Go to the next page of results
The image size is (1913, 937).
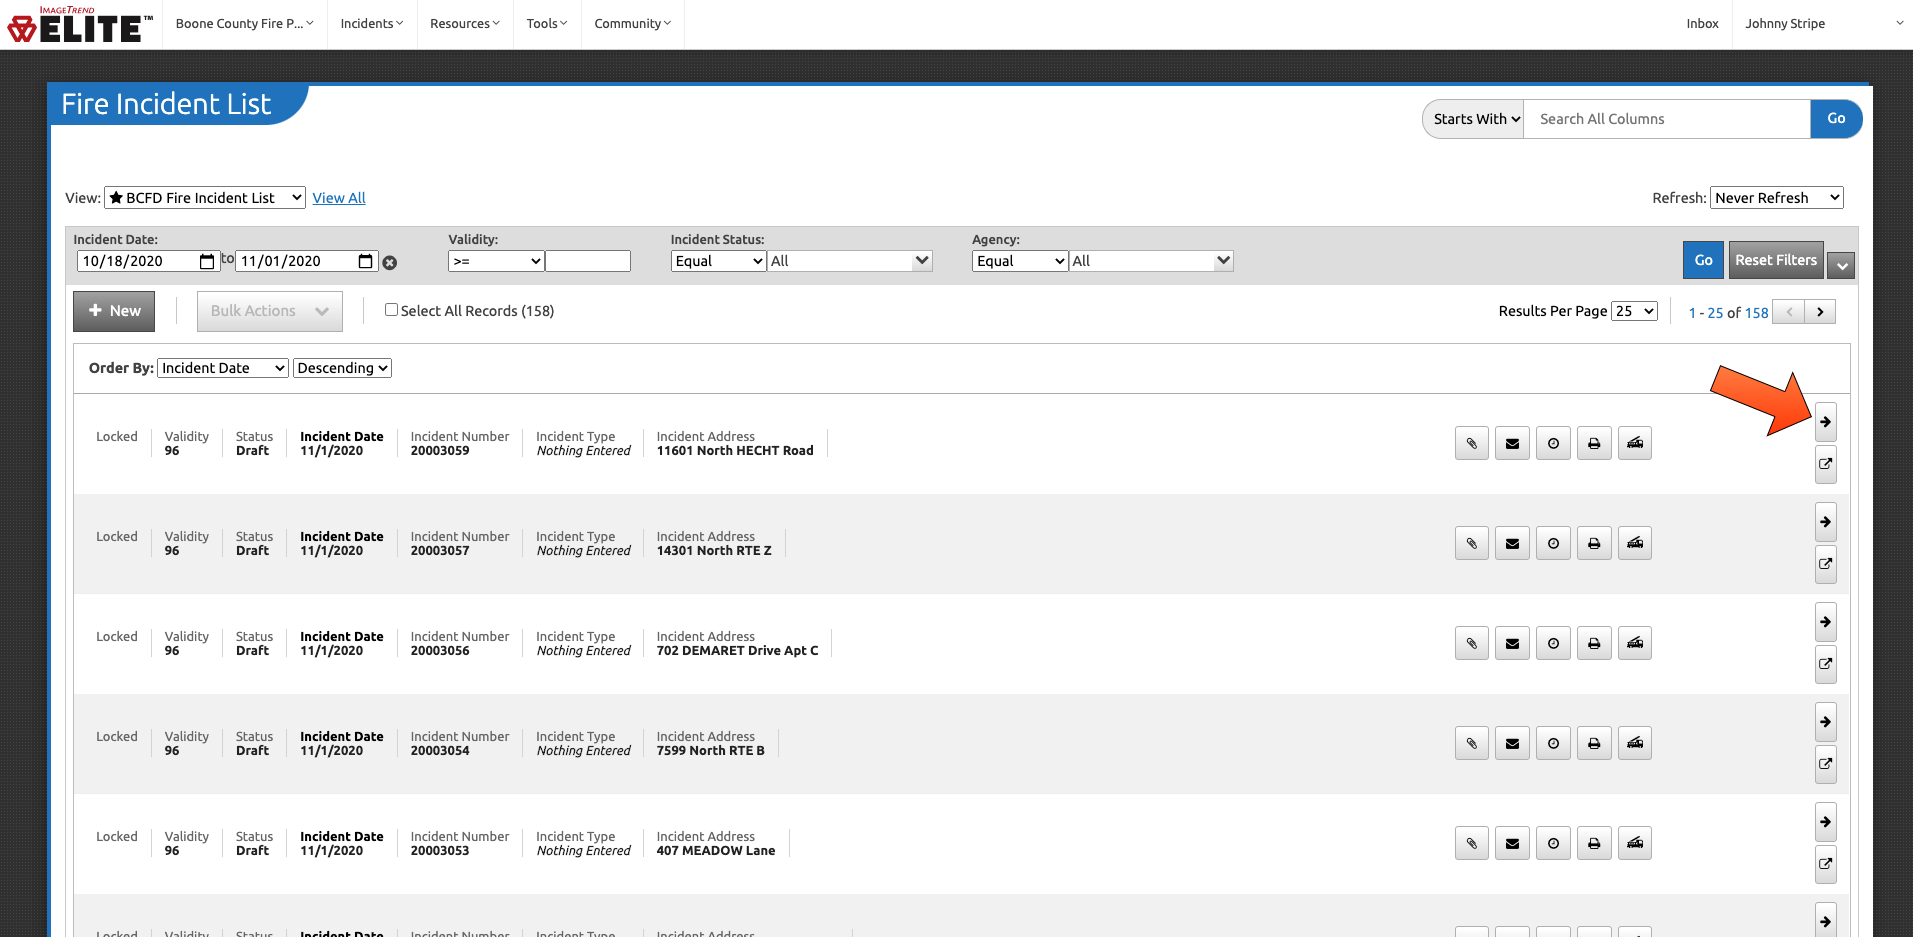pyautogui.click(x=1820, y=312)
